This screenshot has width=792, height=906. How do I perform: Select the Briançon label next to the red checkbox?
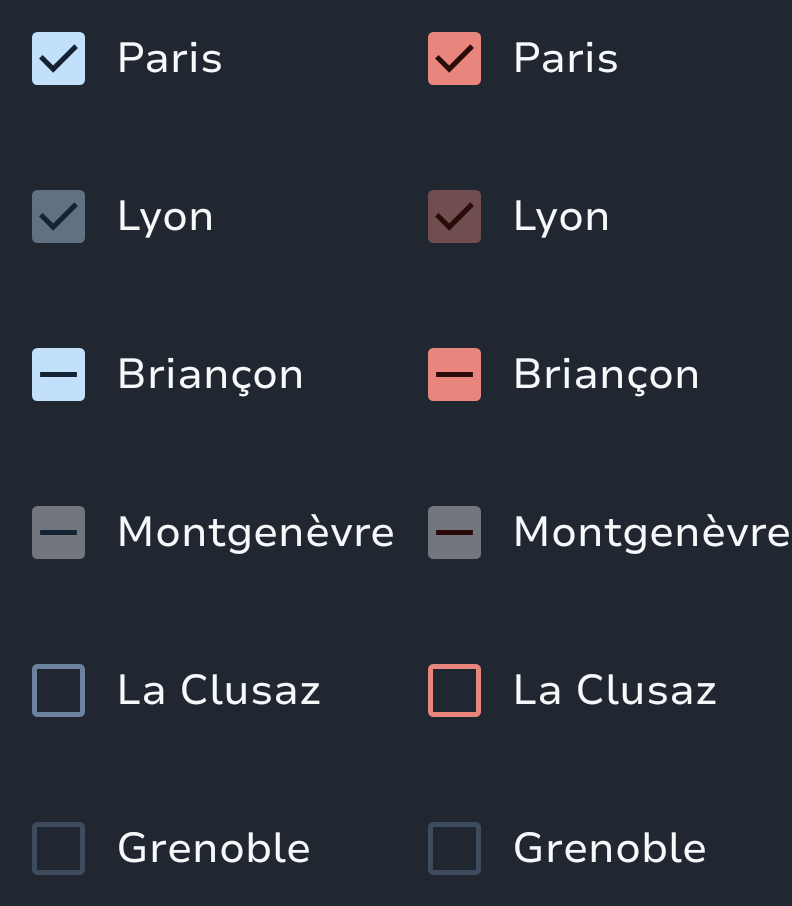pos(606,374)
